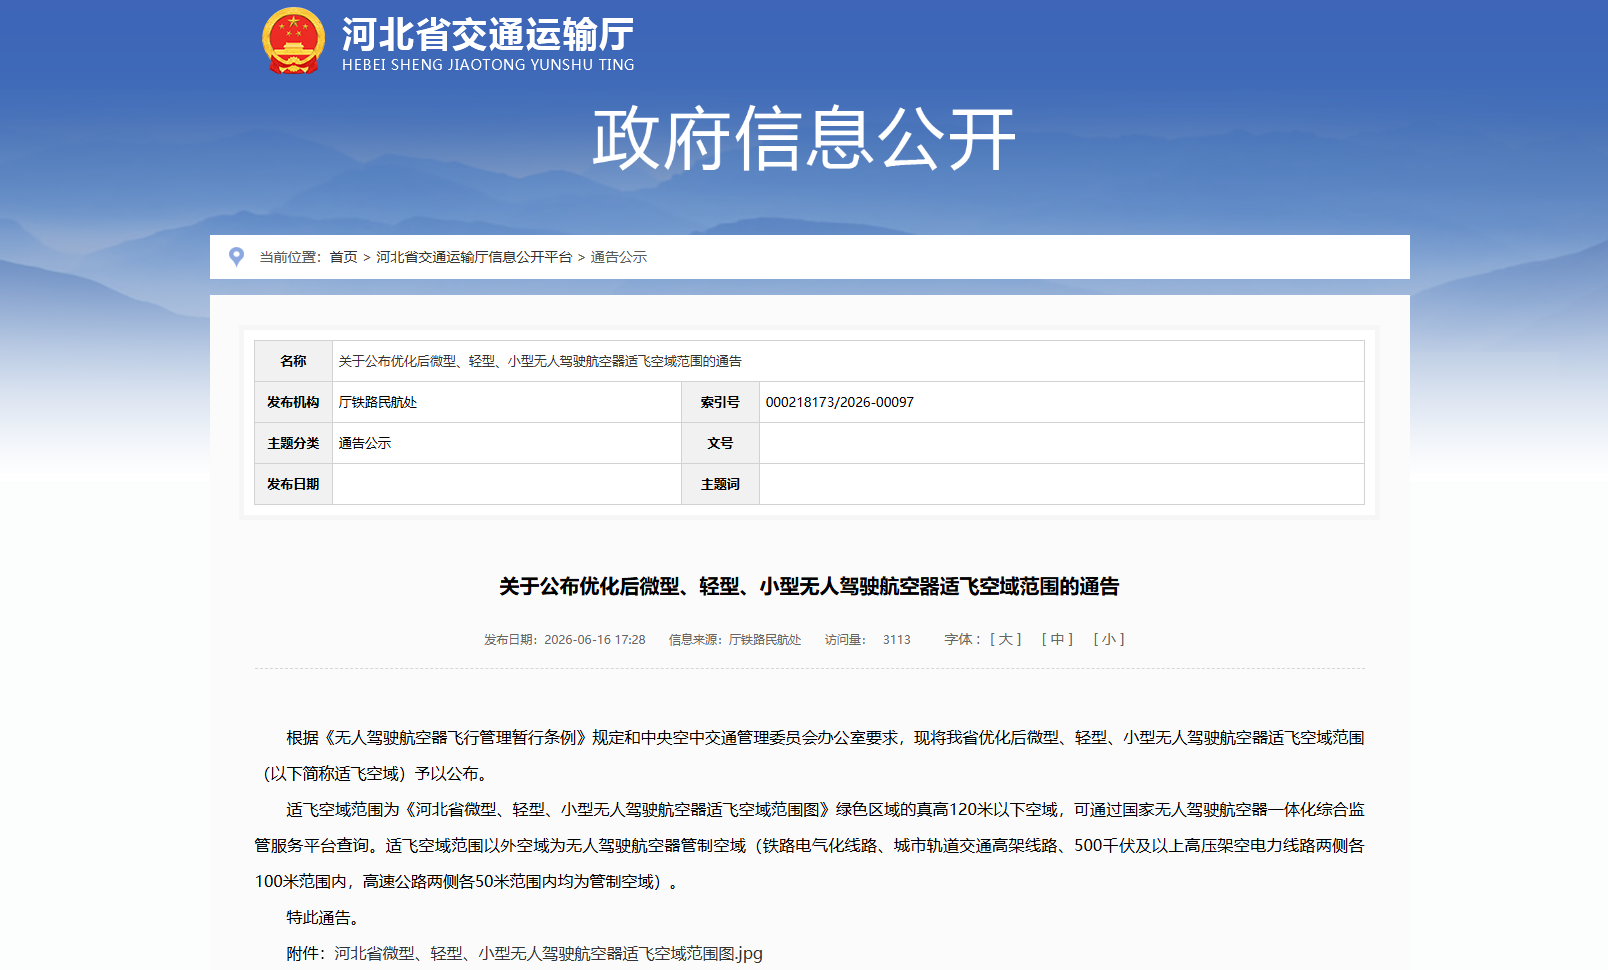This screenshot has height=970, width=1608.
Task: Click HEBEI SHENG JIAOTONG YUNSHU TING subtitle
Action: coord(488,64)
